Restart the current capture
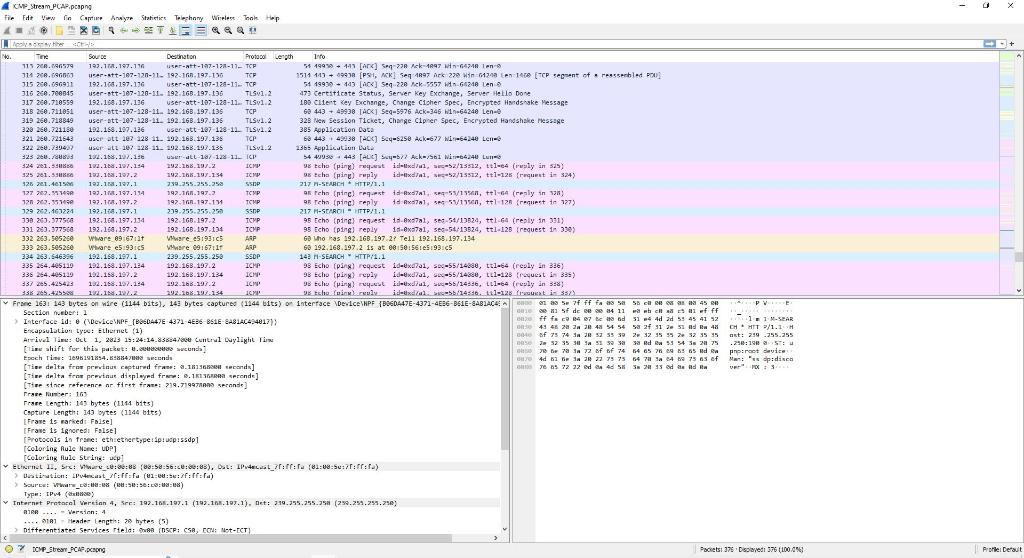Screen dimensions: 1024x558 [x=31, y=30]
